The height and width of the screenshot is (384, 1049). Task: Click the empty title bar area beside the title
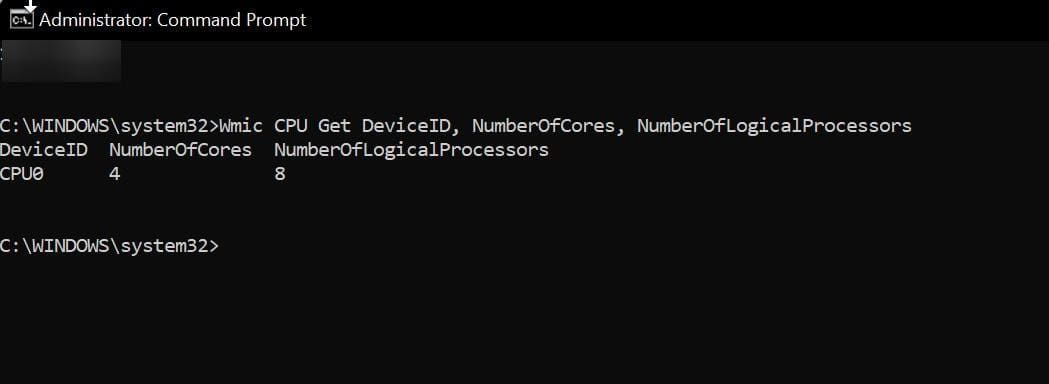pyautogui.click(x=676, y=20)
